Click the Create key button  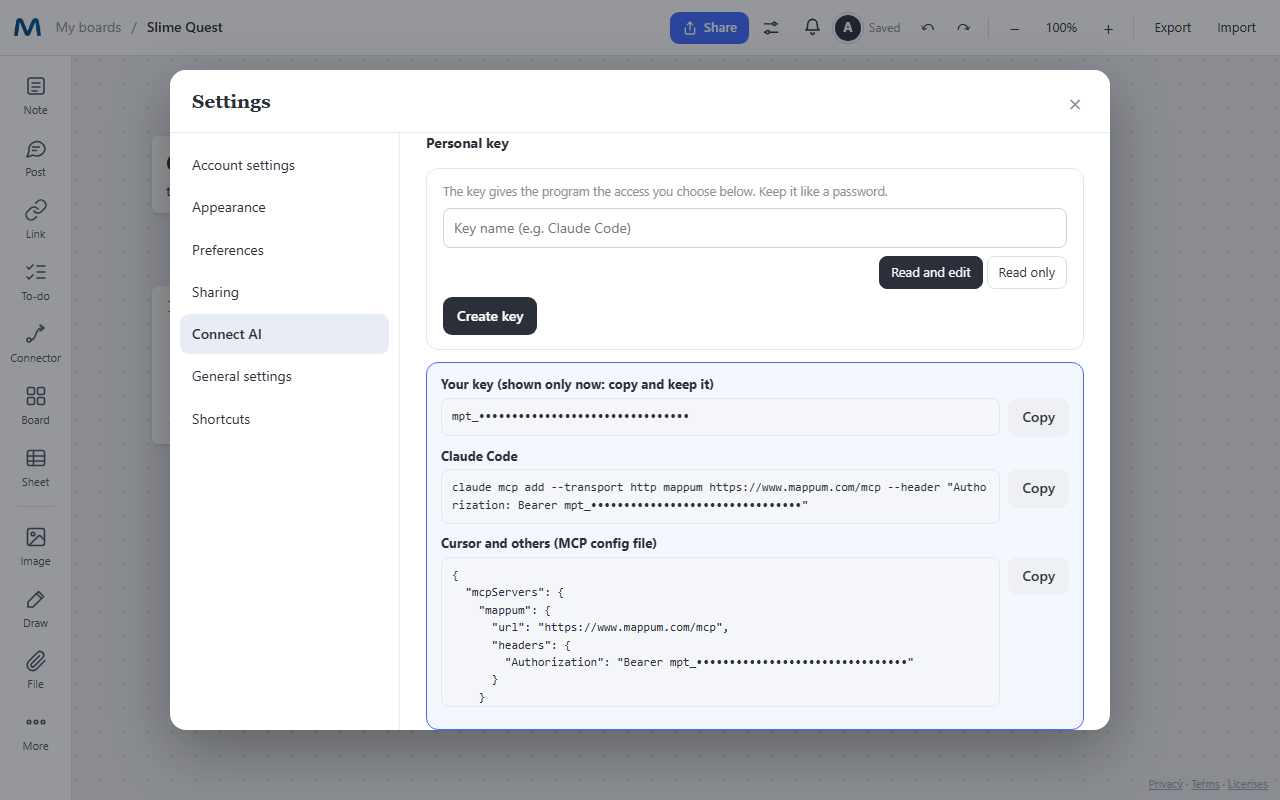[490, 316]
